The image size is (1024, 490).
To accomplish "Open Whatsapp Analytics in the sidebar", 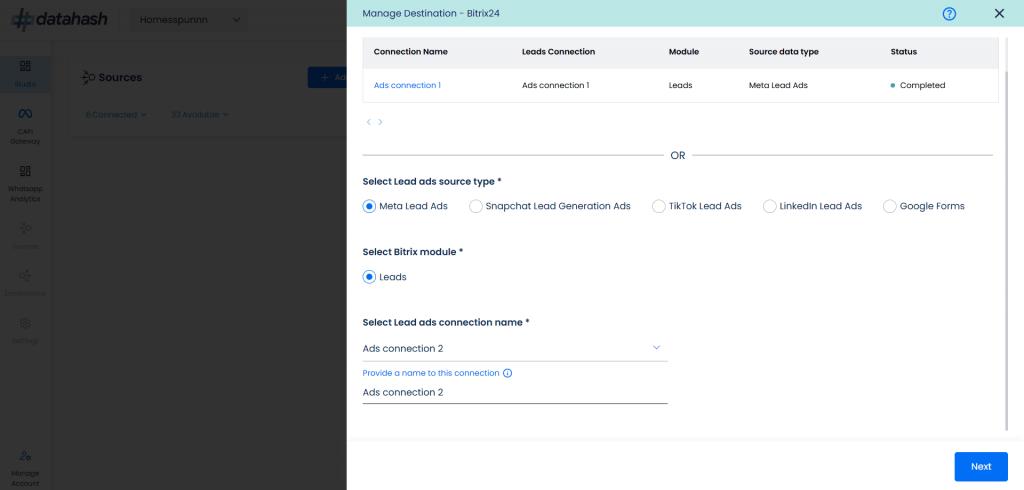I will point(25,184).
